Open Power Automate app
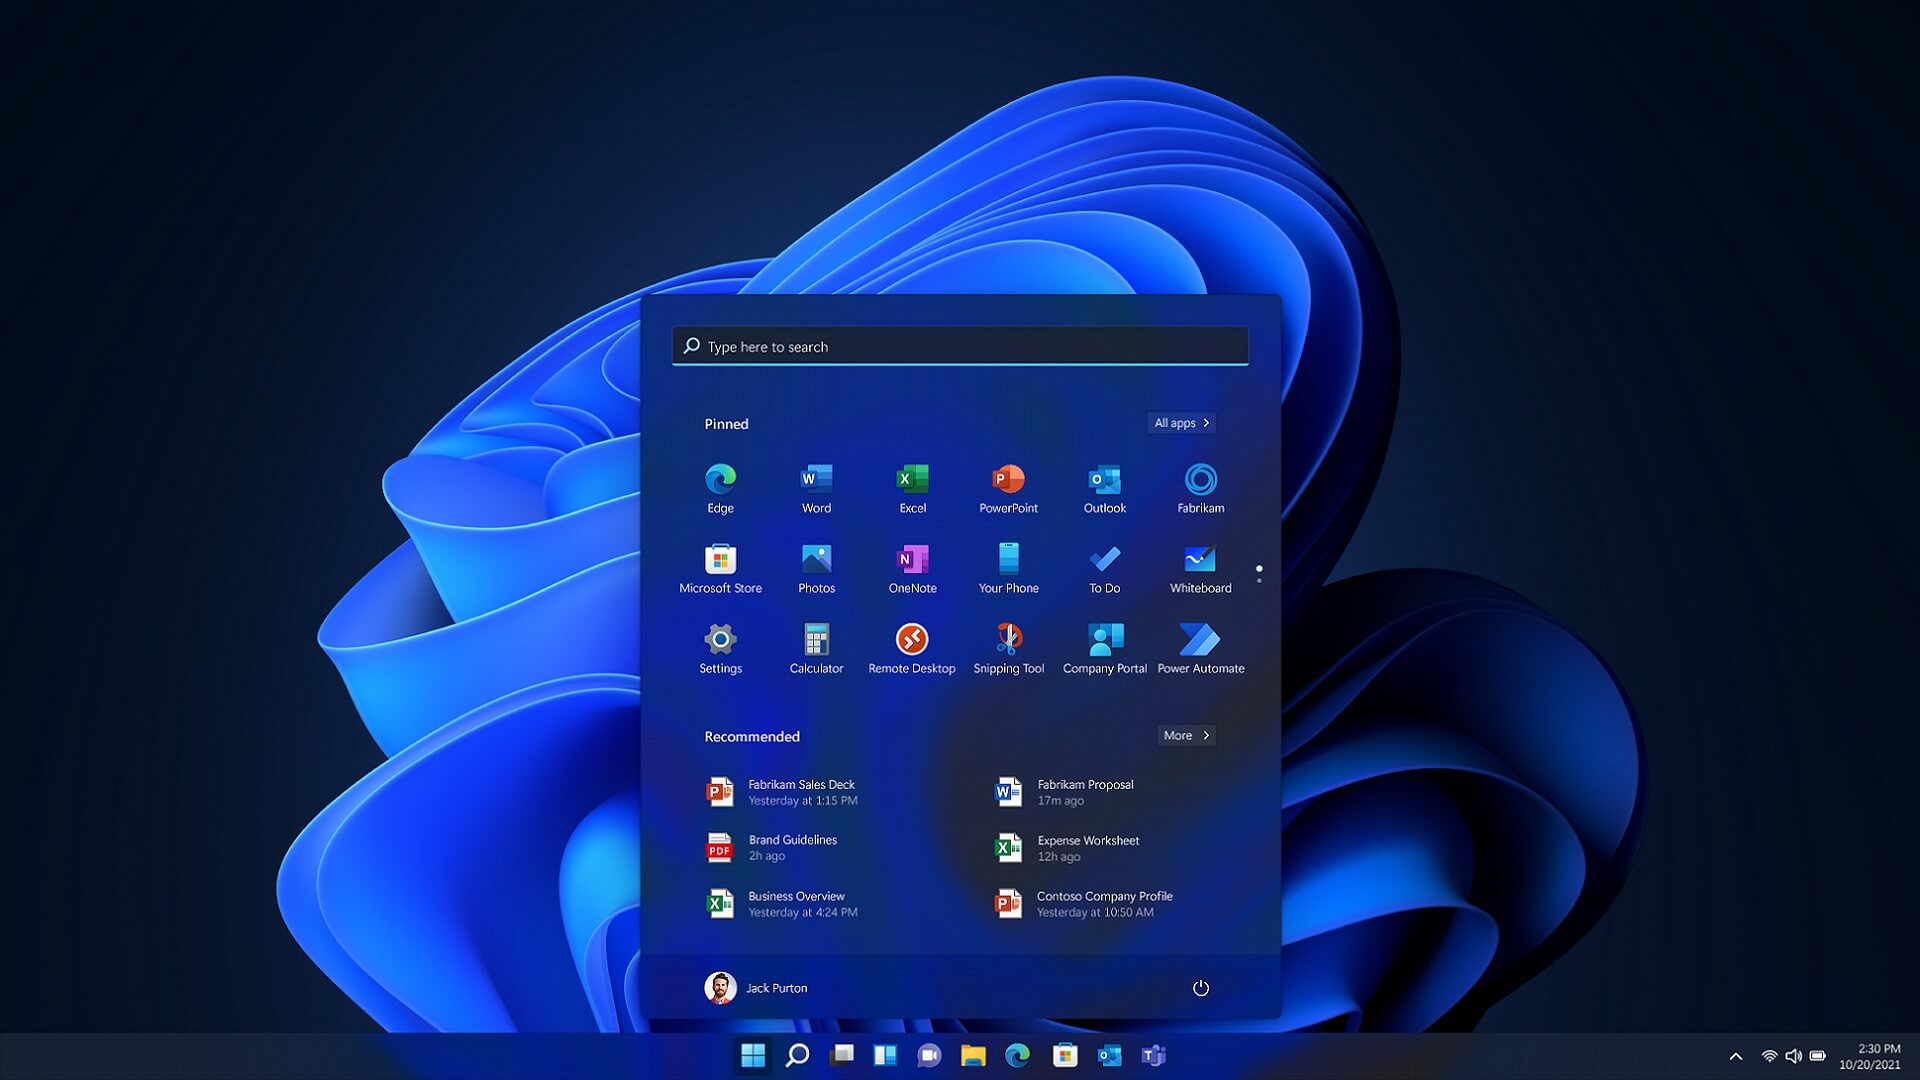The height and width of the screenshot is (1080, 1920). 1200,640
